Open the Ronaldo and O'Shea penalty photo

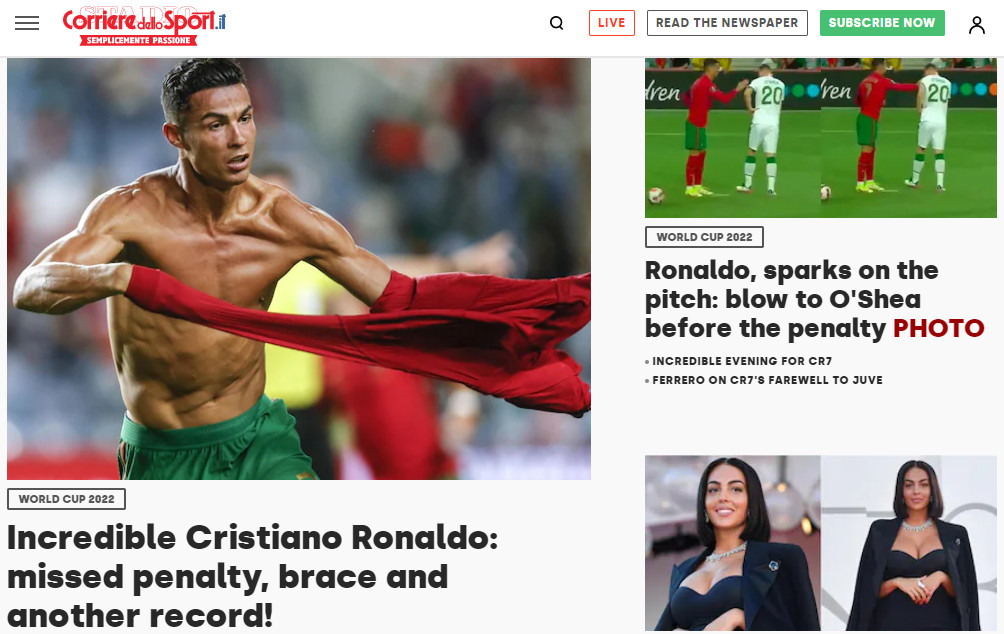click(x=821, y=138)
